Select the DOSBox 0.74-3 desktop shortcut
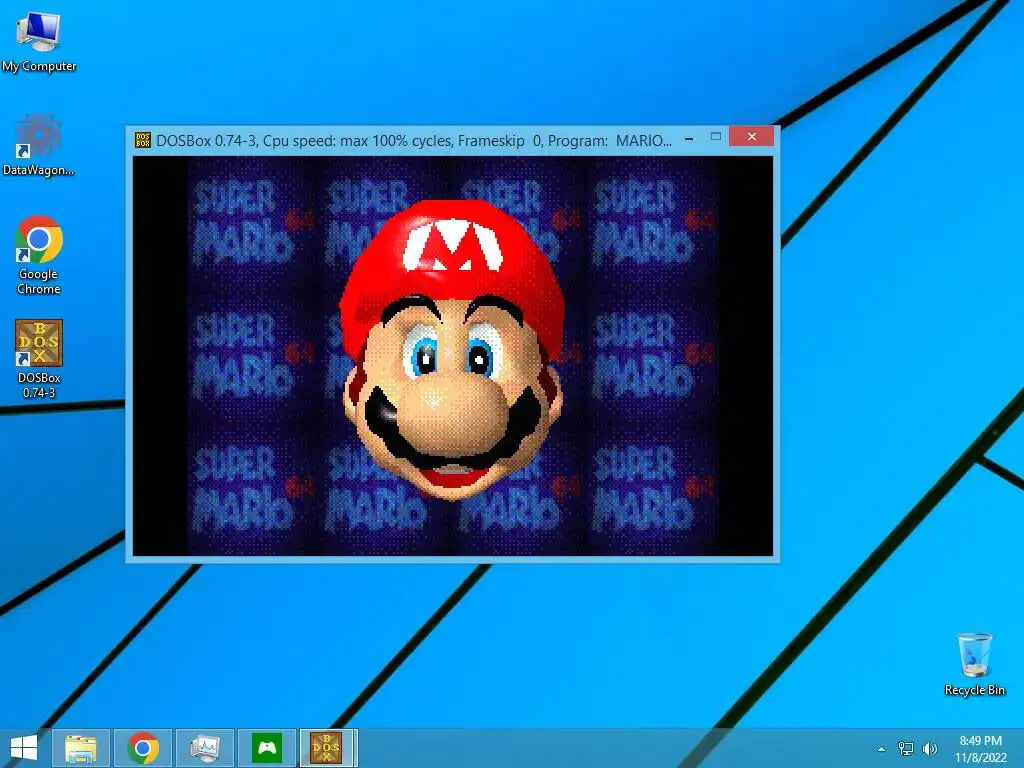The image size is (1024, 768). click(x=39, y=359)
